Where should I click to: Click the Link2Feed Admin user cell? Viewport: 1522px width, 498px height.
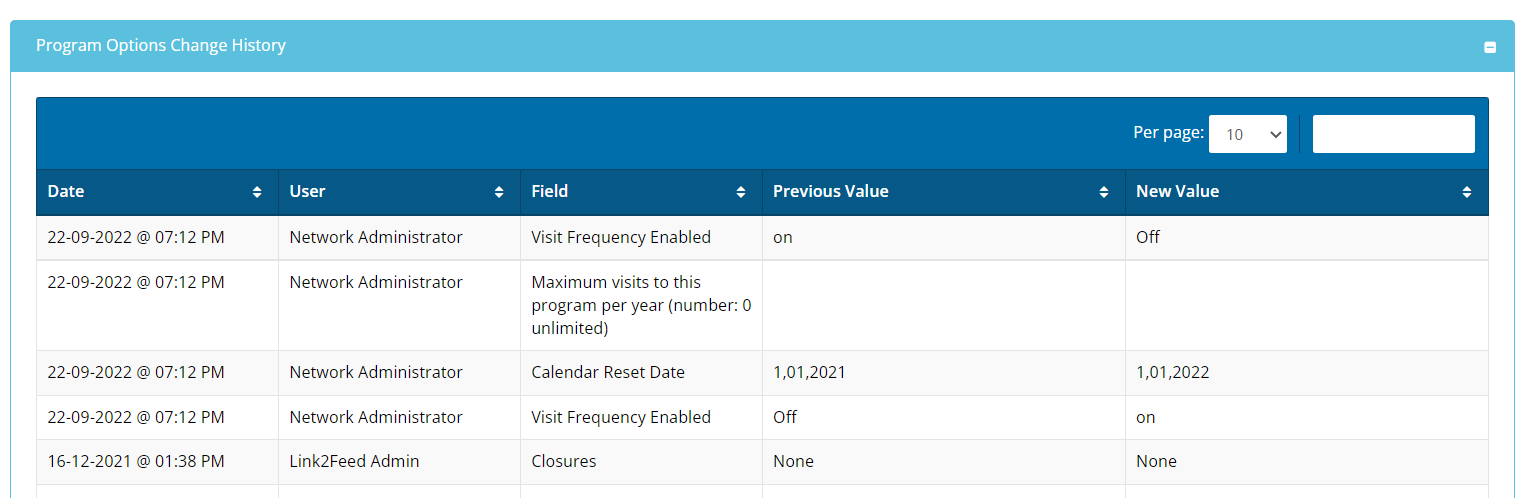(354, 461)
